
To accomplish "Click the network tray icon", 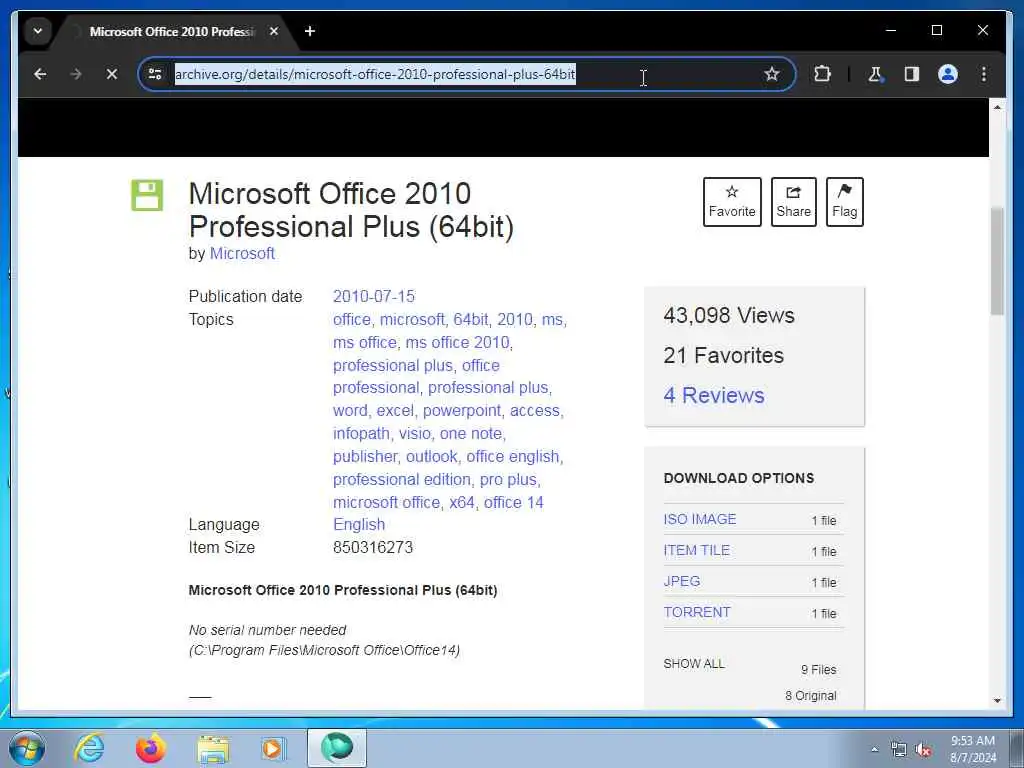I will tap(899, 750).
